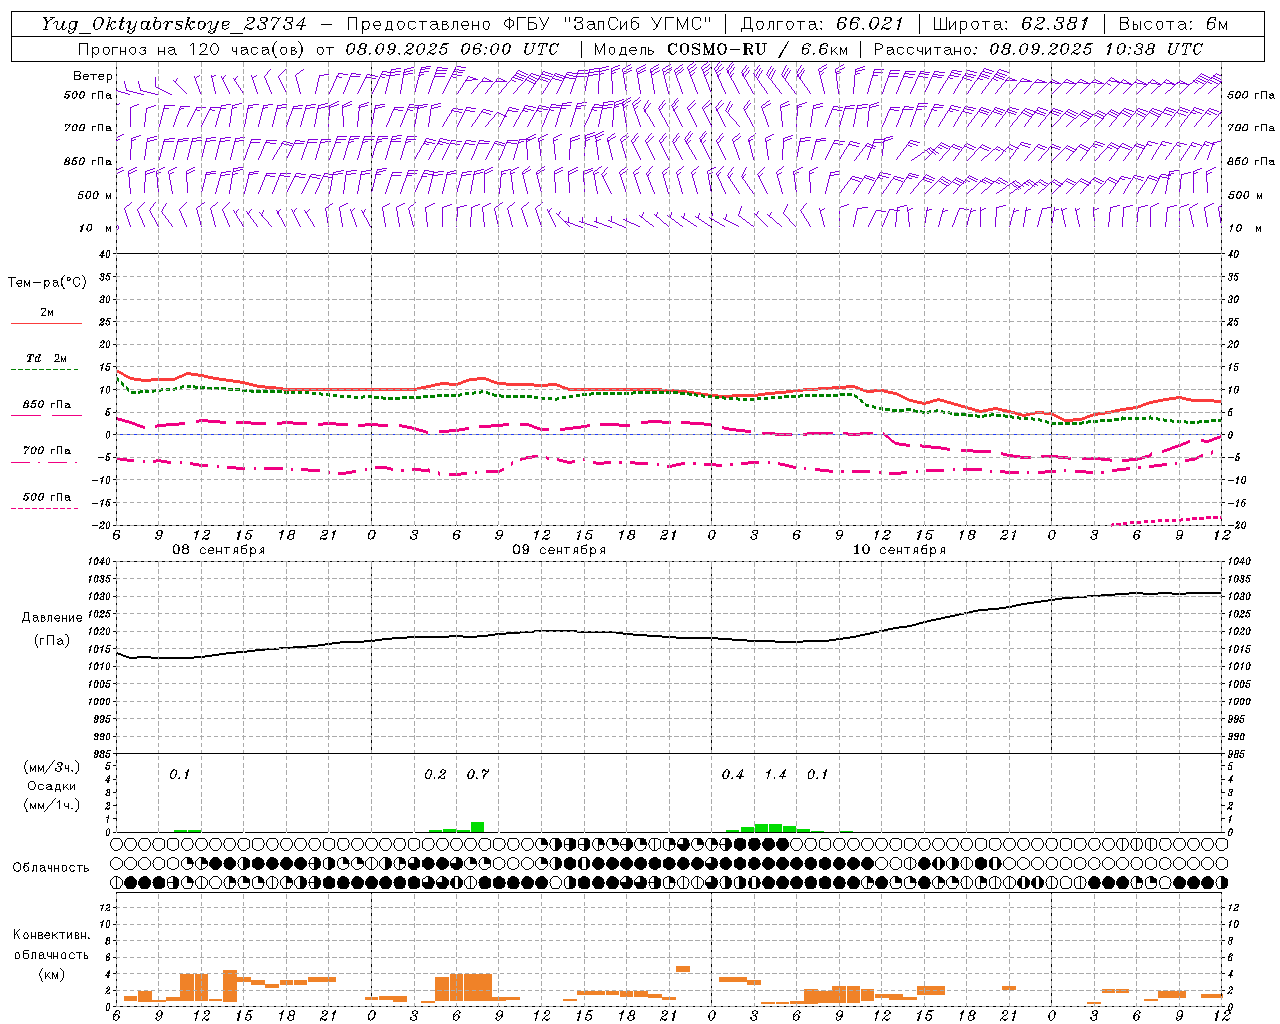Click the 0.2 precipitation amount
Screen dimensions: 1280x1024
(x=435, y=775)
